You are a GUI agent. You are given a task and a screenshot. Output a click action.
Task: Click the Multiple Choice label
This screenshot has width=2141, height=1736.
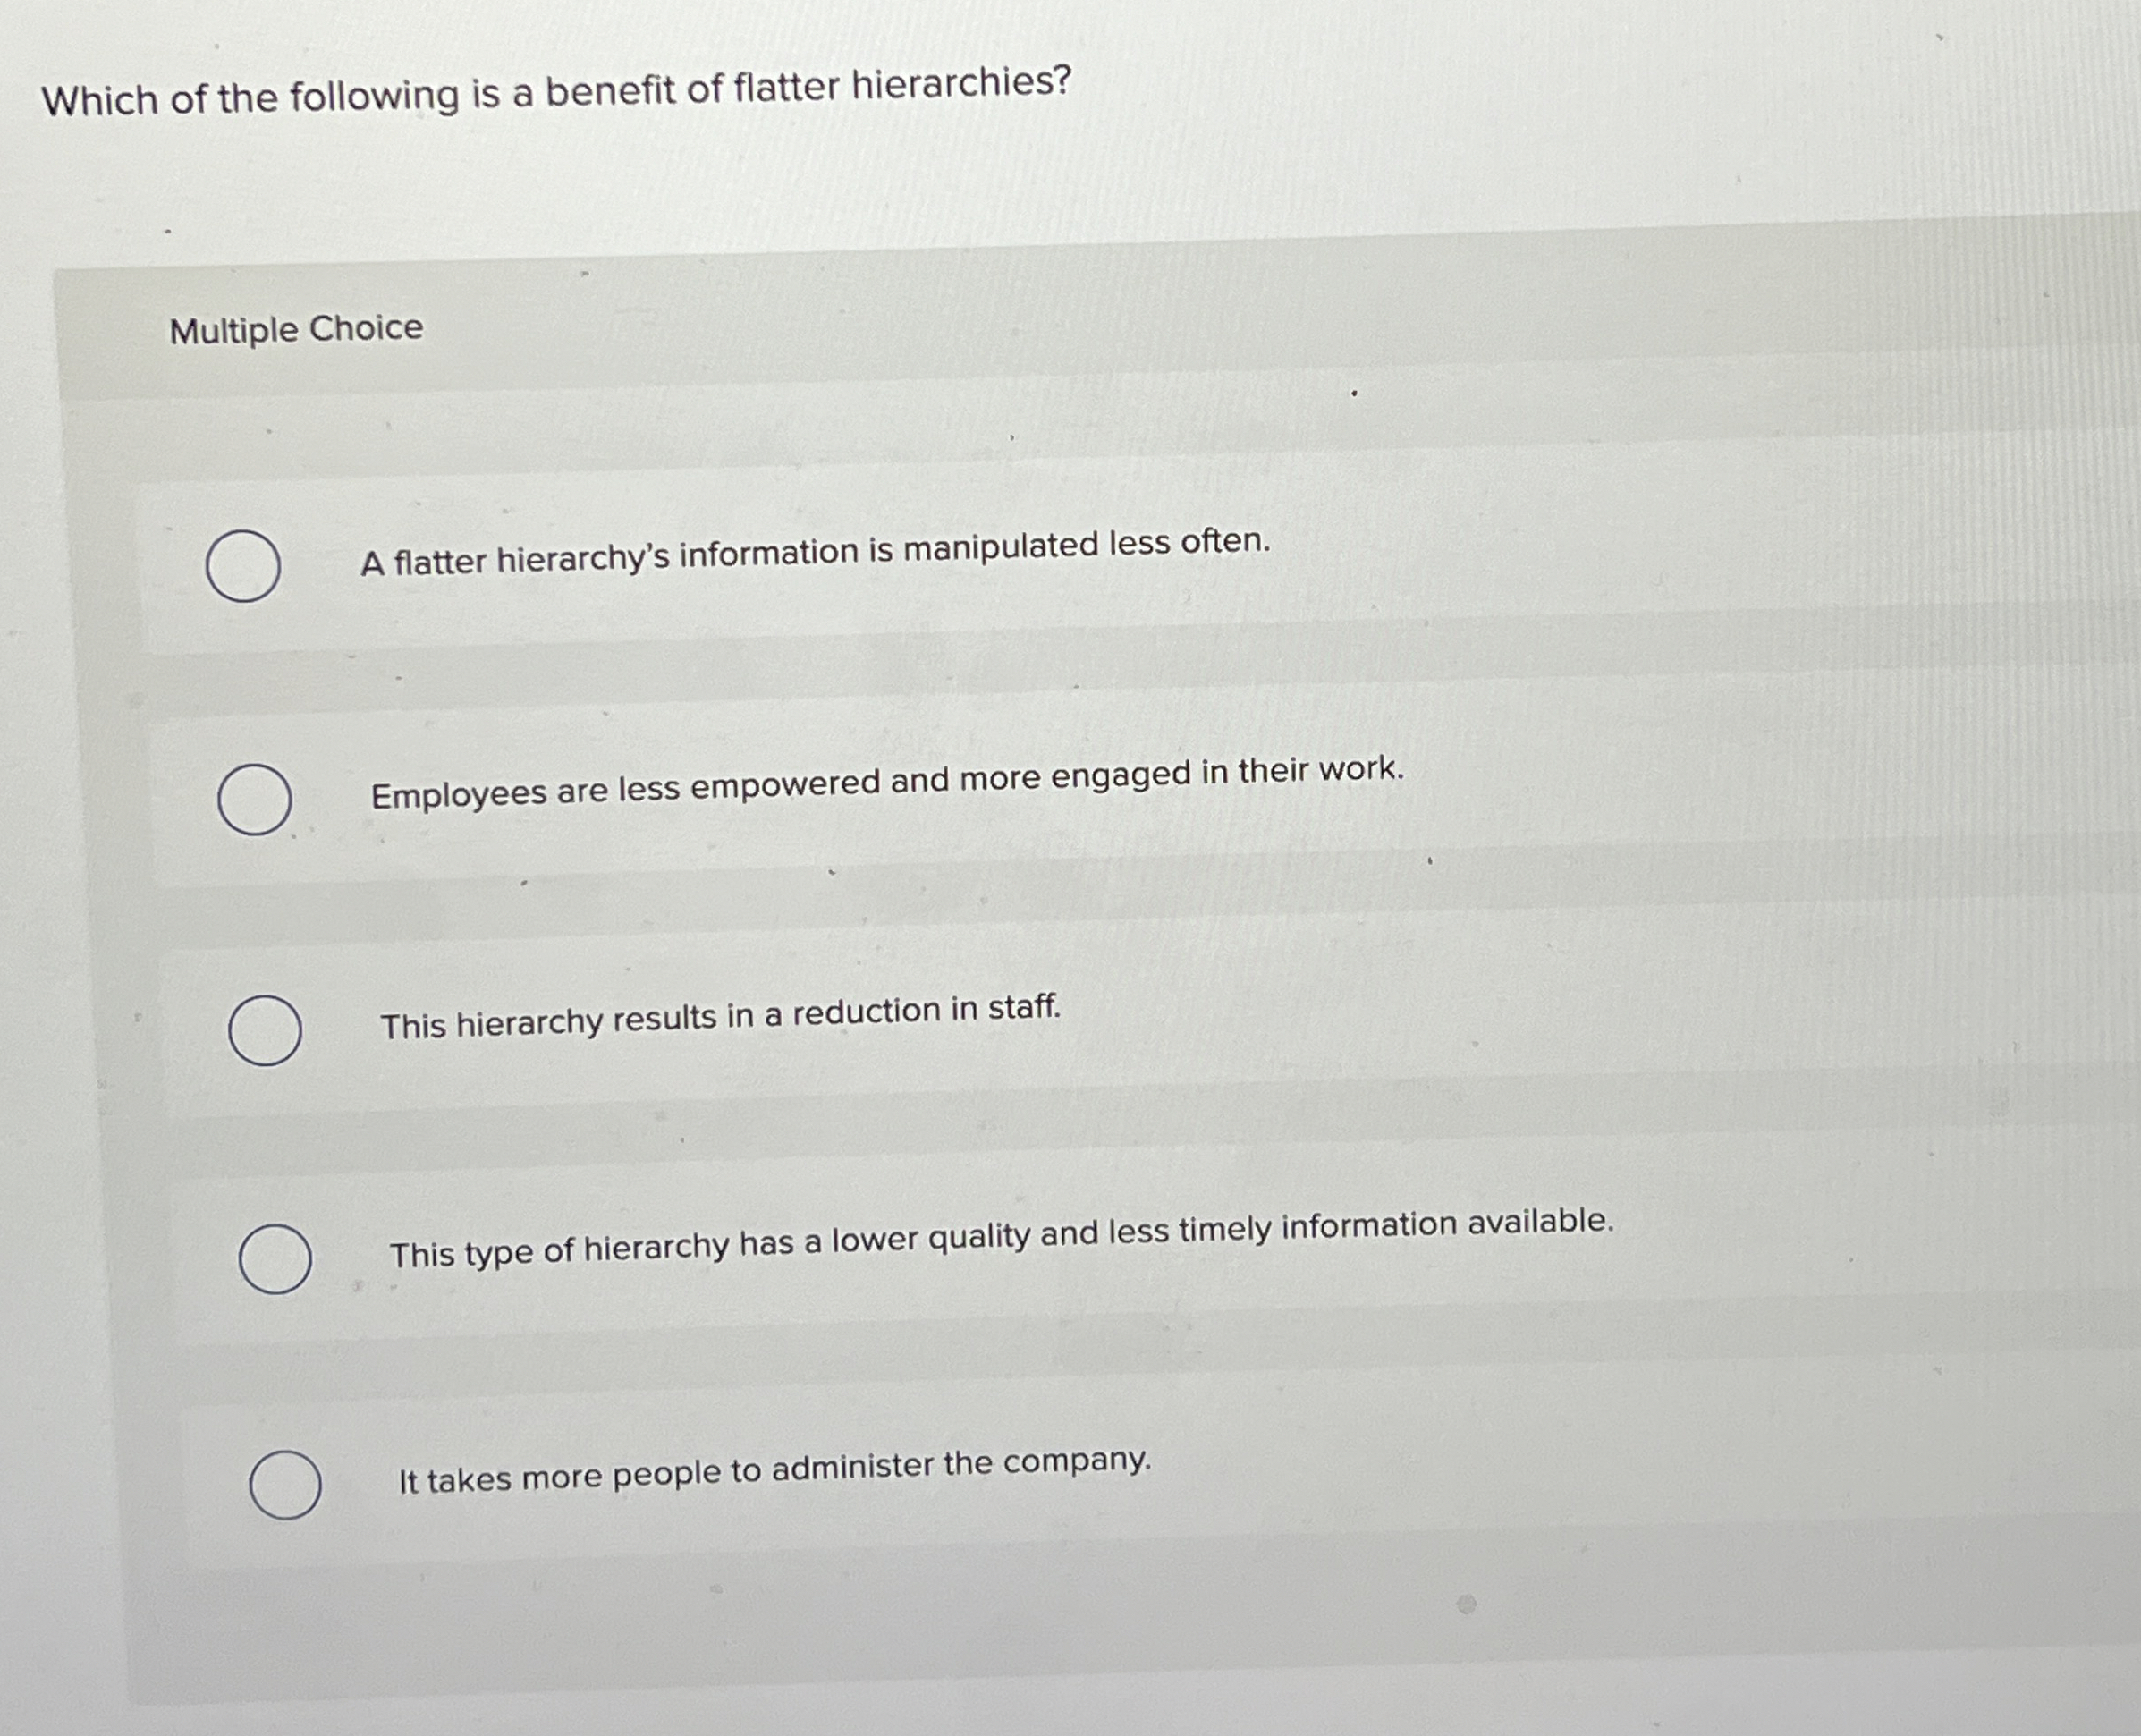click(295, 330)
